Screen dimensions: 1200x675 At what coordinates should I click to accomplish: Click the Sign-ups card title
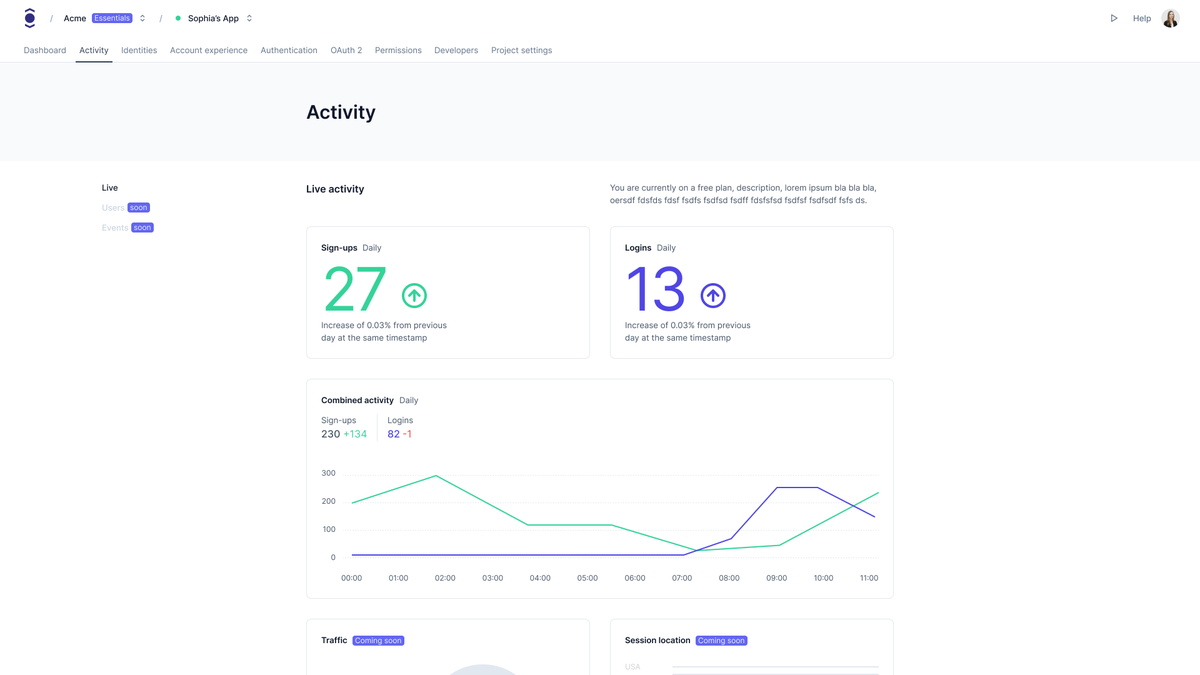coord(339,248)
